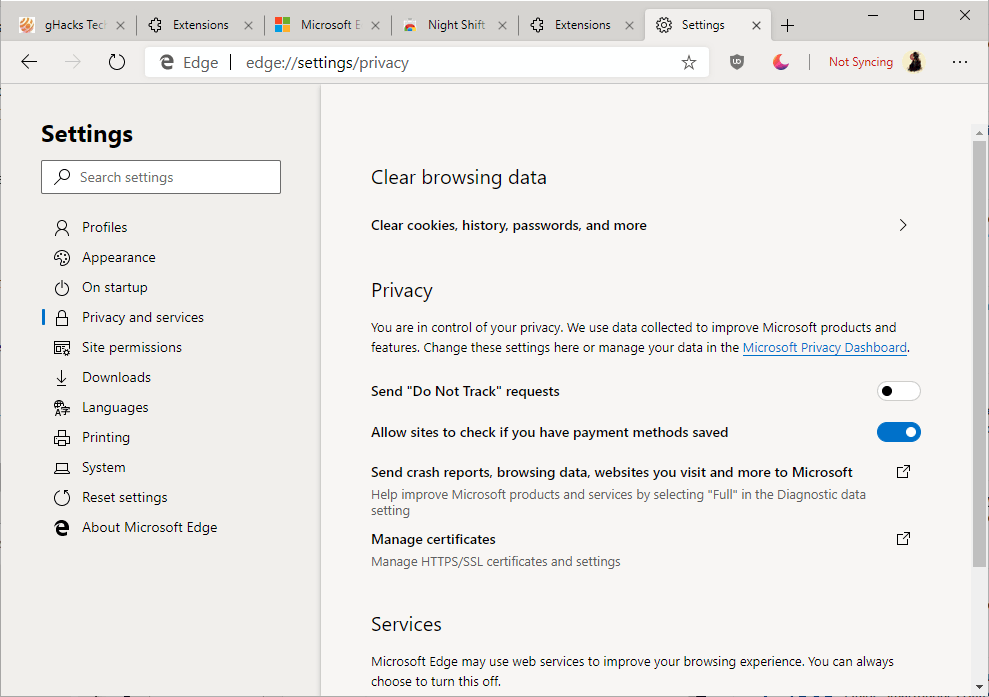Click Clear cookies, history, passwords, and more
The height and width of the screenshot is (697, 989).
pyautogui.click(x=508, y=225)
